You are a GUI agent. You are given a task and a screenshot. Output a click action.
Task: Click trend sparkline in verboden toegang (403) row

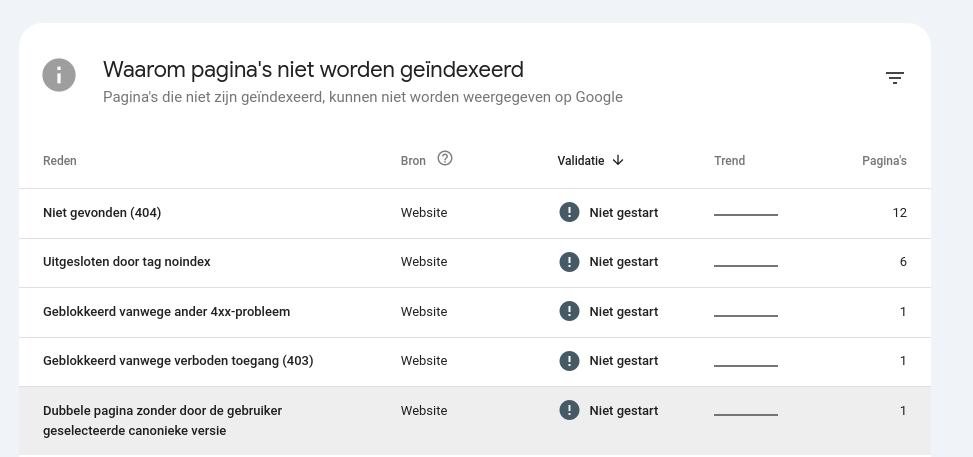(x=746, y=365)
